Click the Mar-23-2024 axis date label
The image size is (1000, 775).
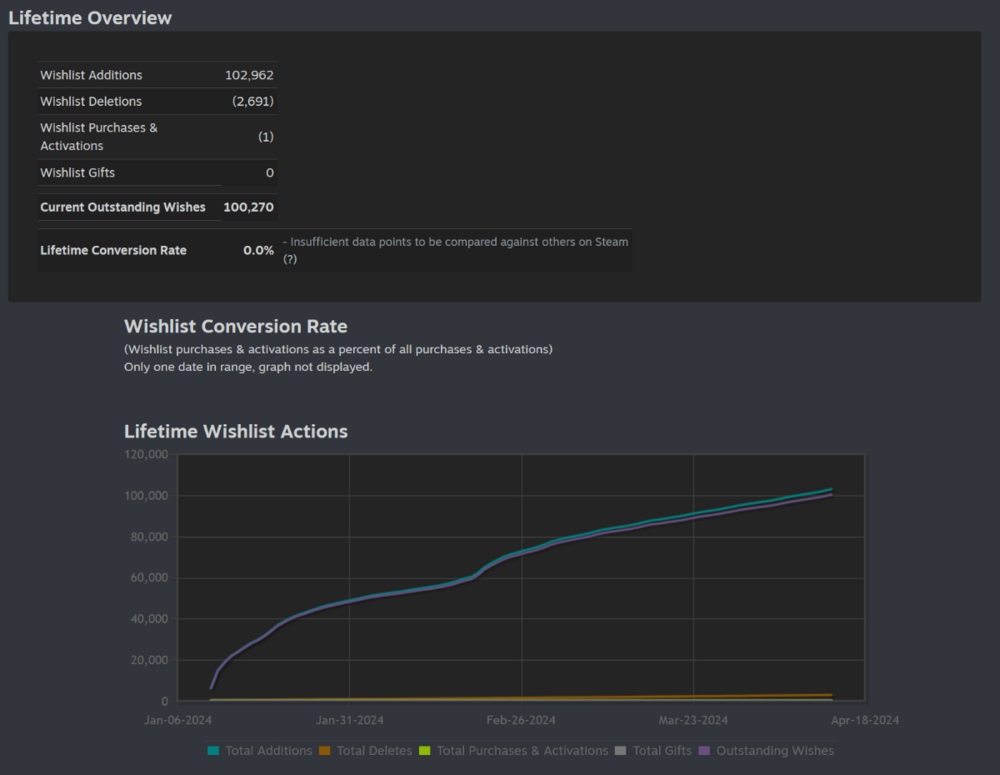[693, 720]
